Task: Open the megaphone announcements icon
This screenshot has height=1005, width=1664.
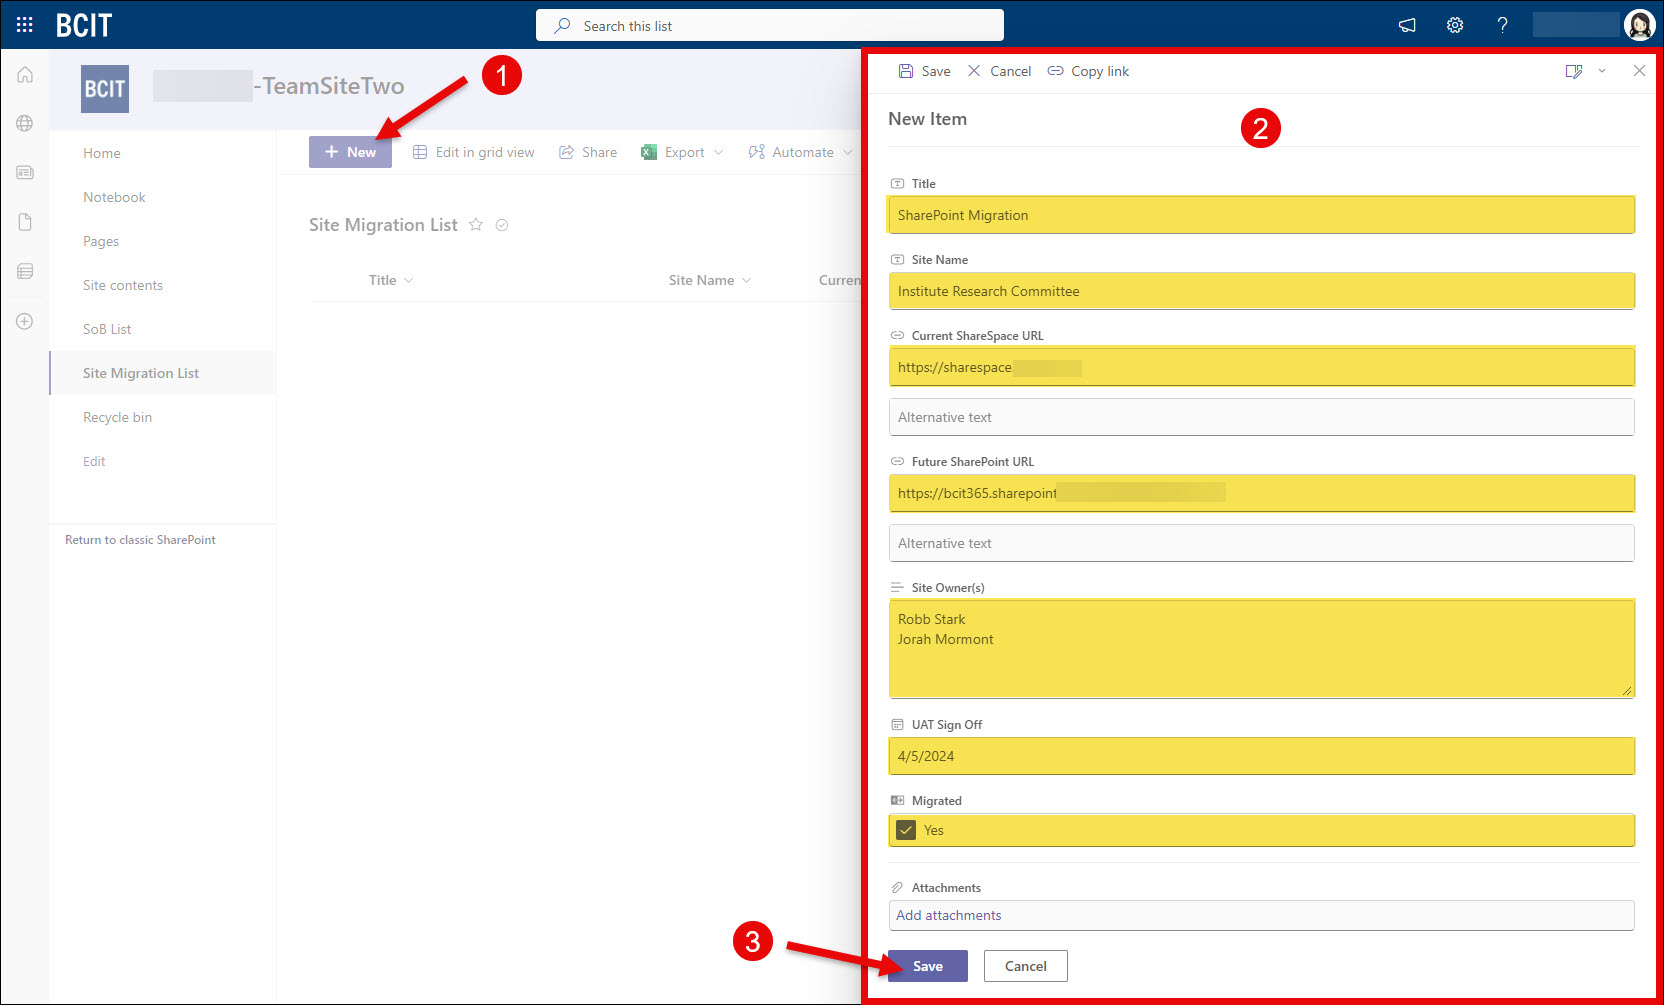Action: click(x=1407, y=25)
